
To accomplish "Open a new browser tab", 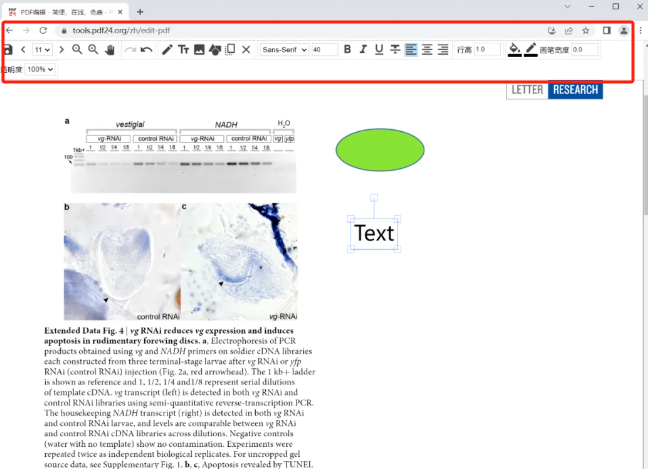I will click(x=140, y=12).
